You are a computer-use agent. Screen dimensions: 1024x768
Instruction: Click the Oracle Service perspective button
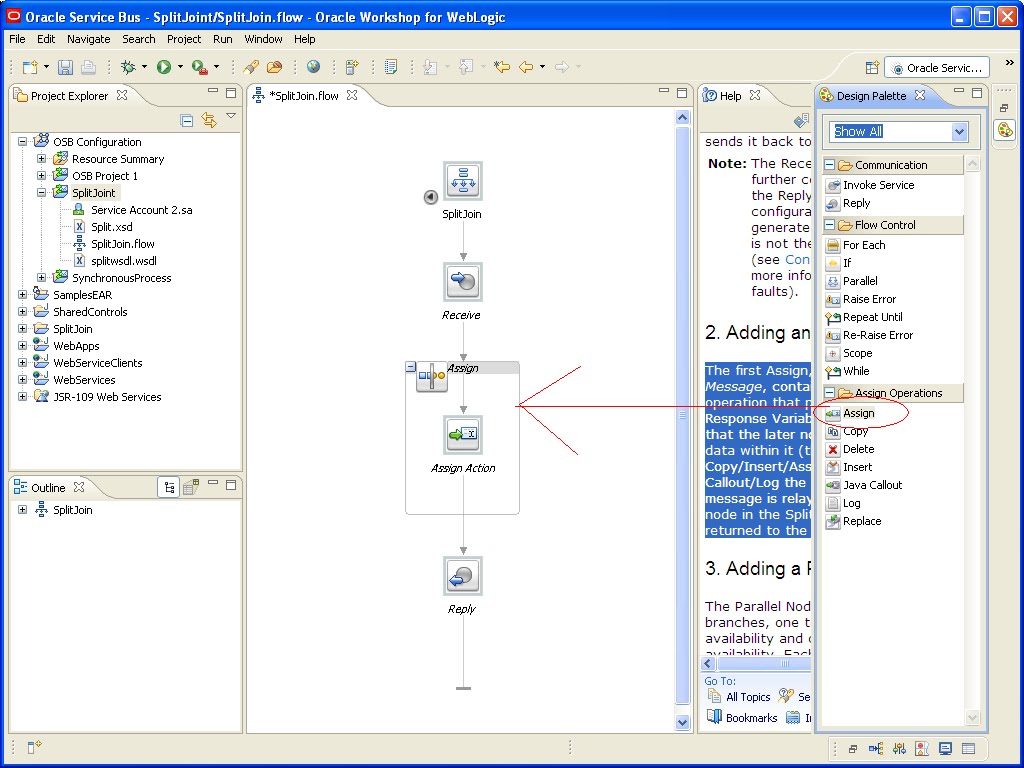coord(936,68)
